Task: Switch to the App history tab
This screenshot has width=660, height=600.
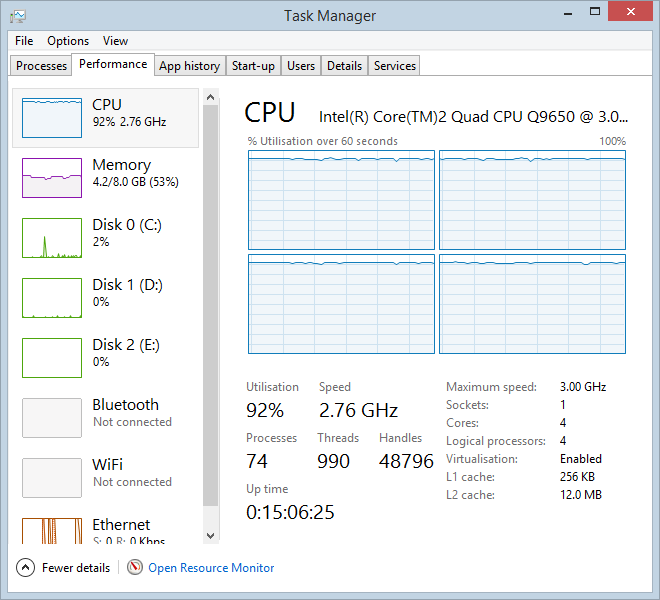Action: point(189,66)
